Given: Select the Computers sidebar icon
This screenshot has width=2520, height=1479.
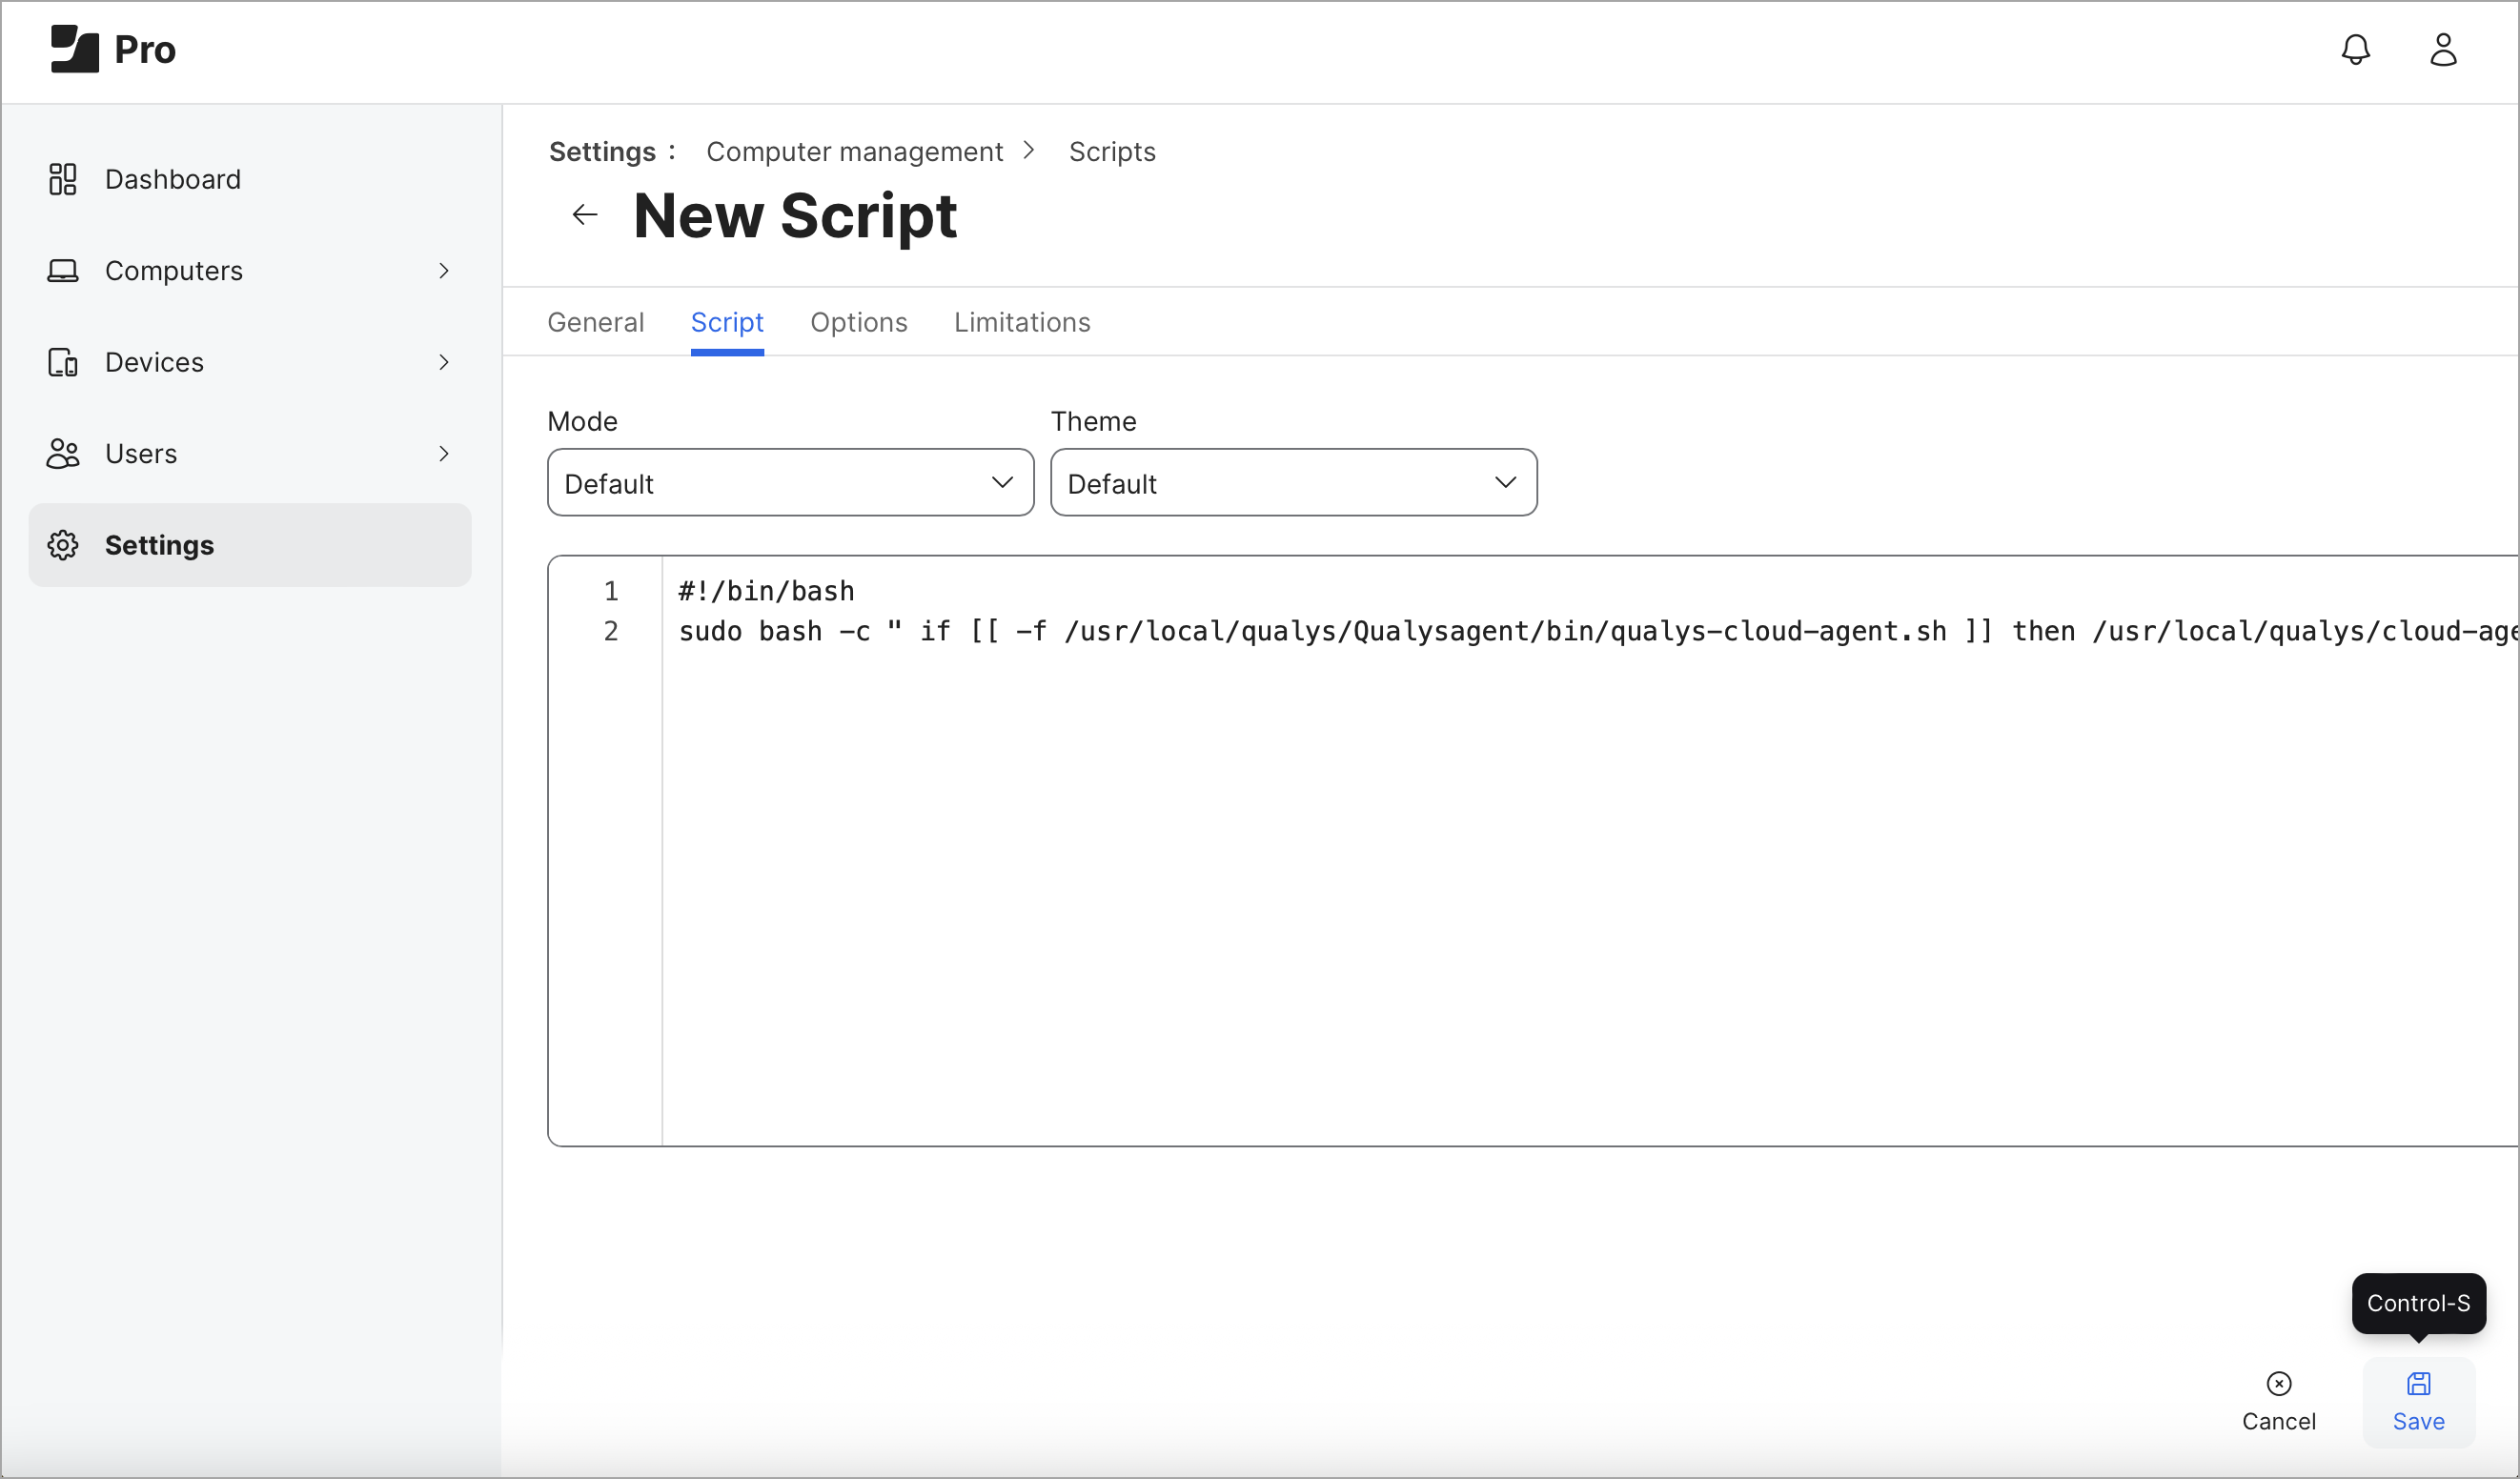Looking at the screenshot, I should pyautogui.click(x=62, y=270).
